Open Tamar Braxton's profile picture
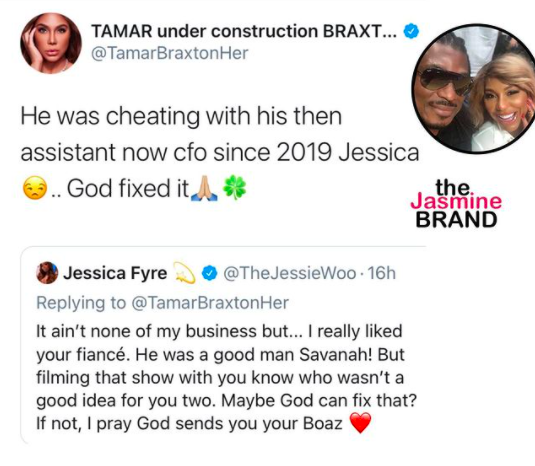The height and width of the screenshot is (466, 535). pyautogui.click(x=51, y=43)
